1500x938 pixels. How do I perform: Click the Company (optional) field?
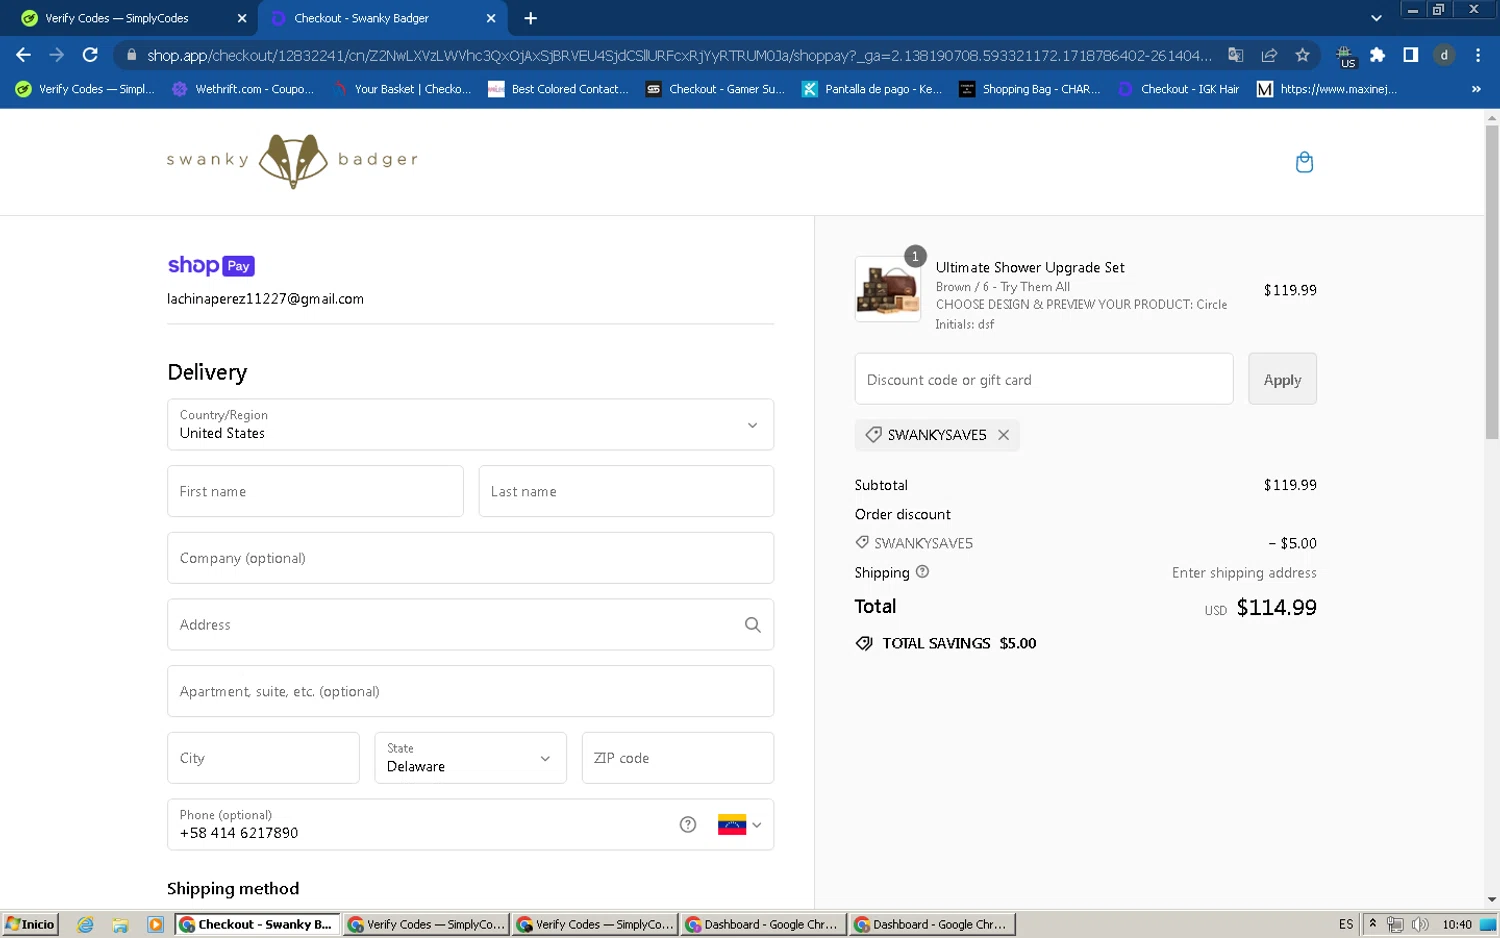point(470,558)
